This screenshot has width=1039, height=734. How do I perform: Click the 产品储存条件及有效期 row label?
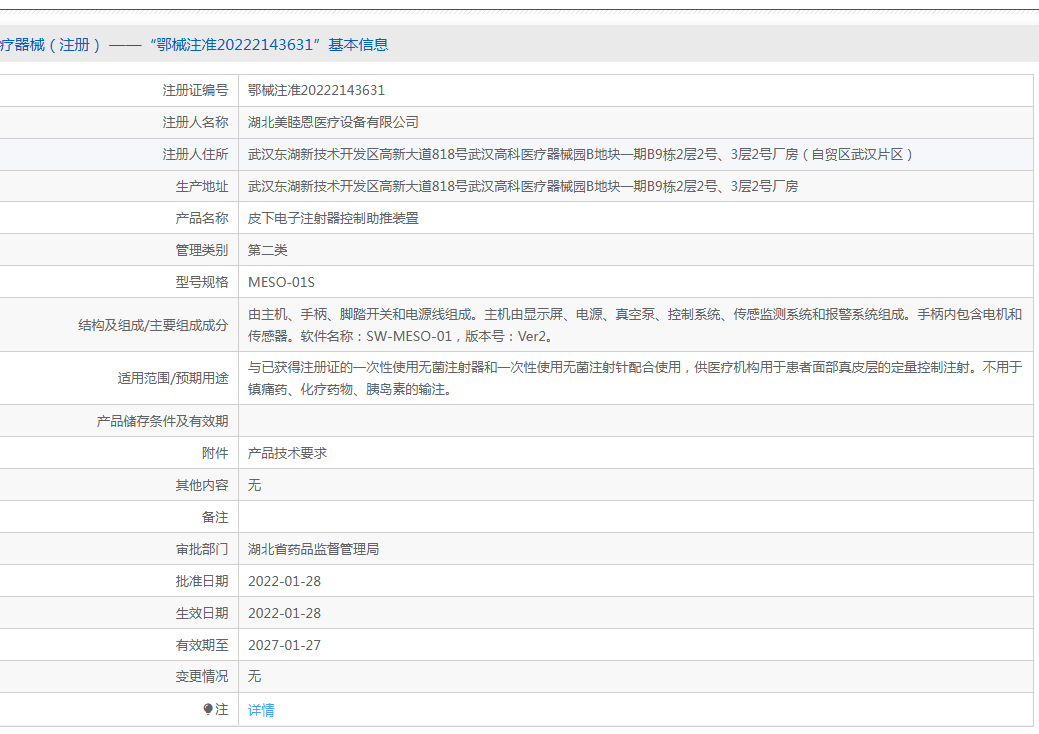162,421
